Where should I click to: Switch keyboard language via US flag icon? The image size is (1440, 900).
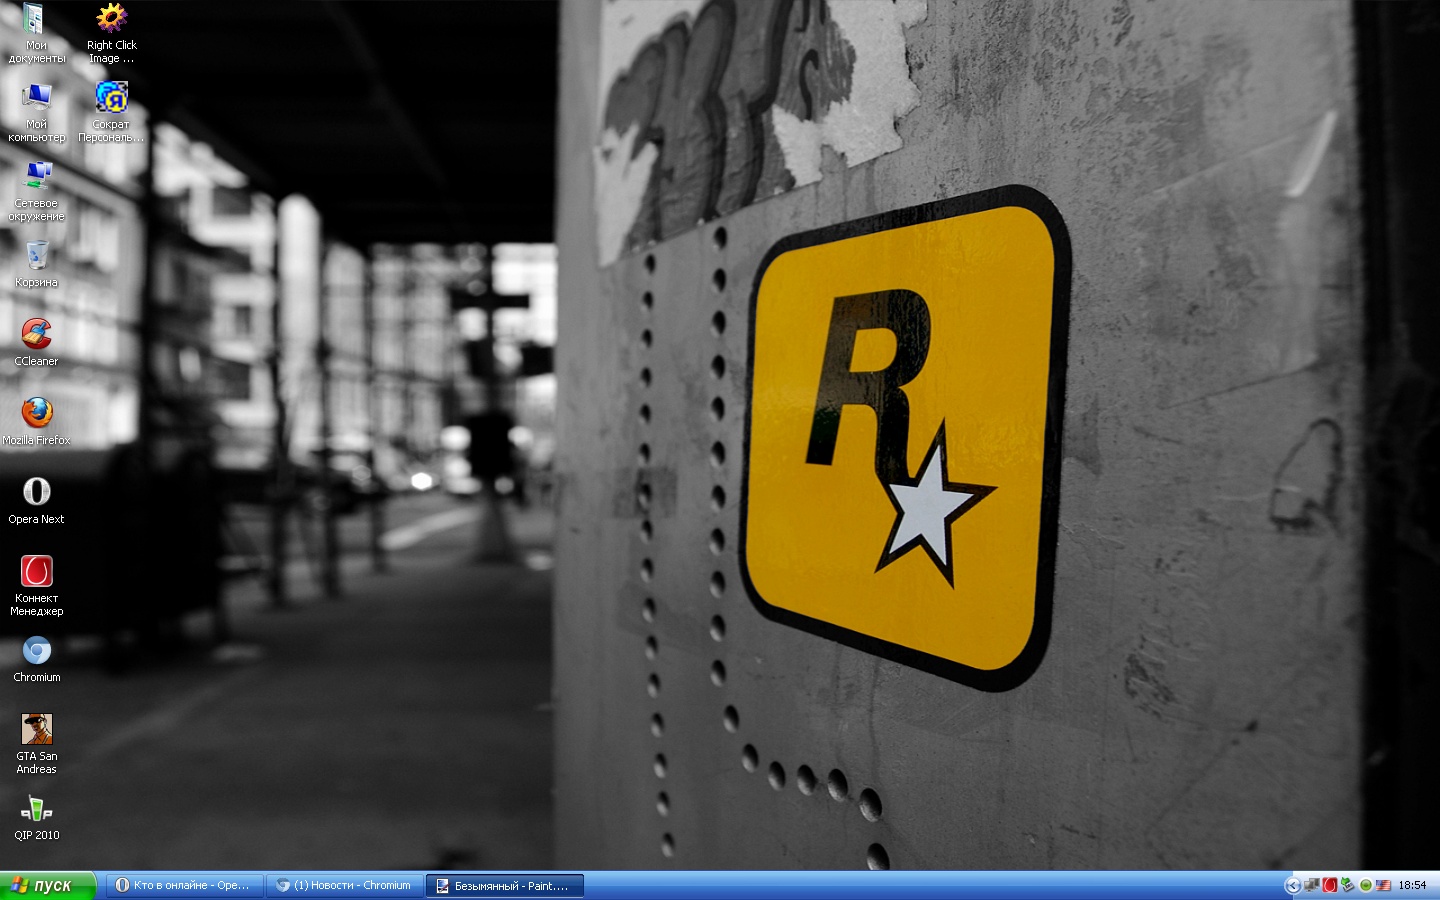pos(1383,885)
